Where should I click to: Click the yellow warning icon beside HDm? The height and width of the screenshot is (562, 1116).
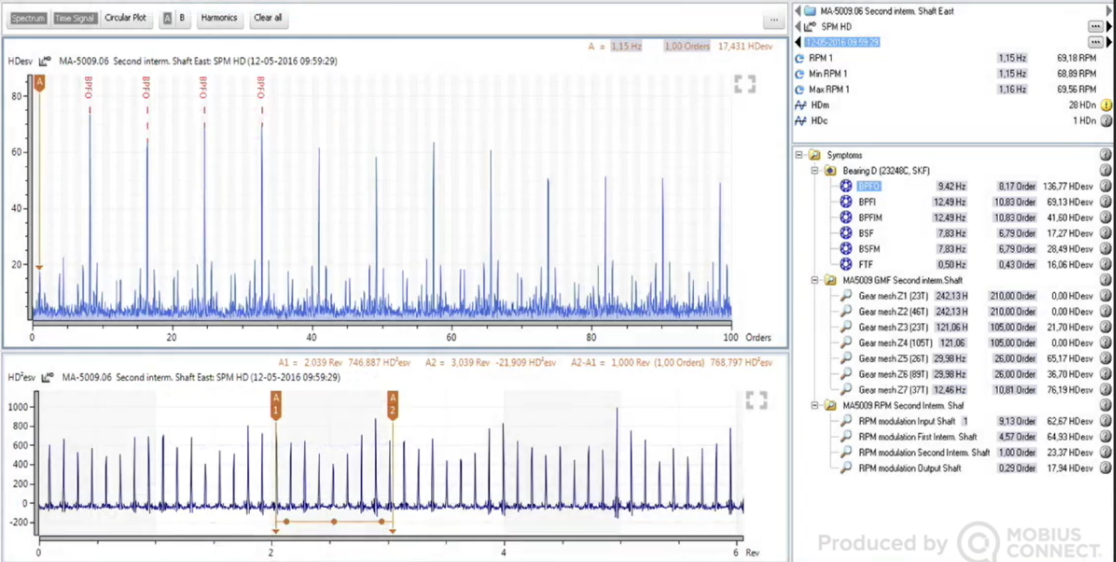pos(1106,105)
